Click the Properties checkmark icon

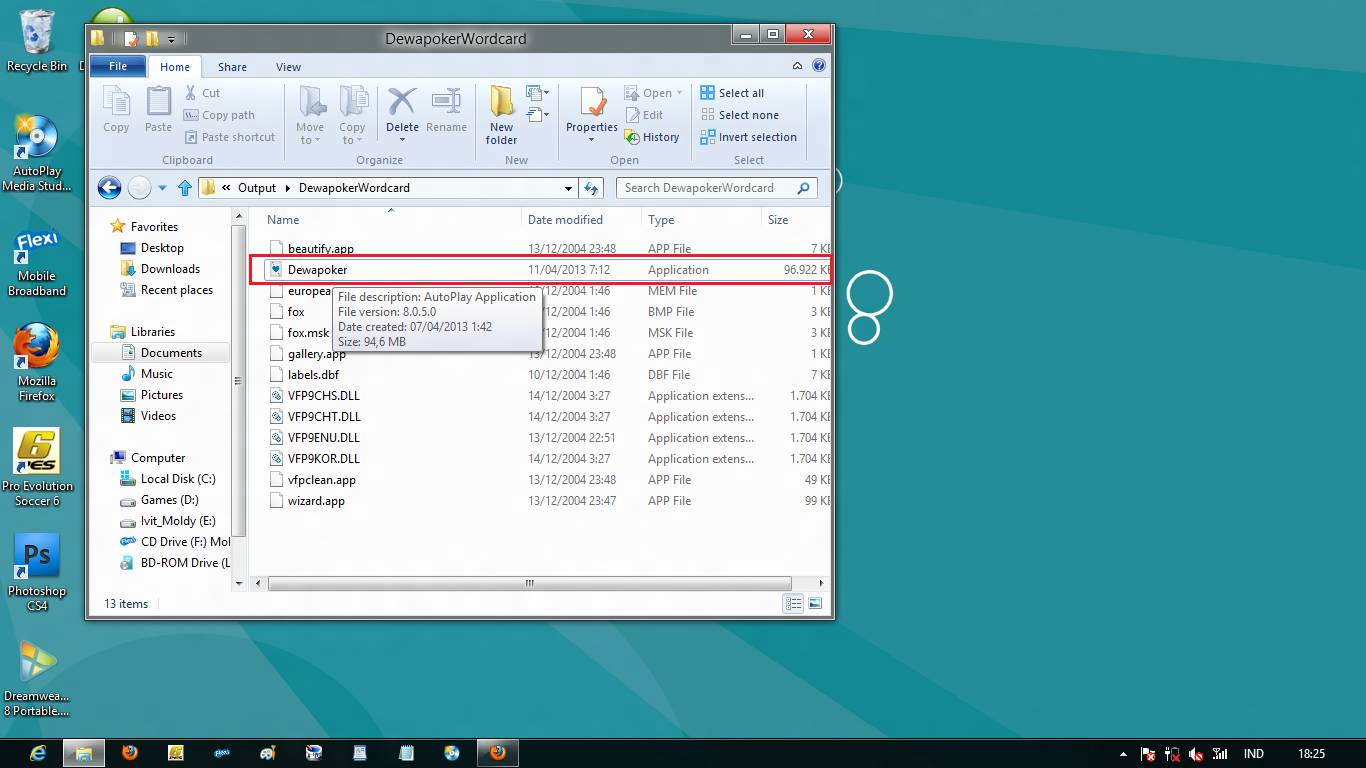(592, 102)
